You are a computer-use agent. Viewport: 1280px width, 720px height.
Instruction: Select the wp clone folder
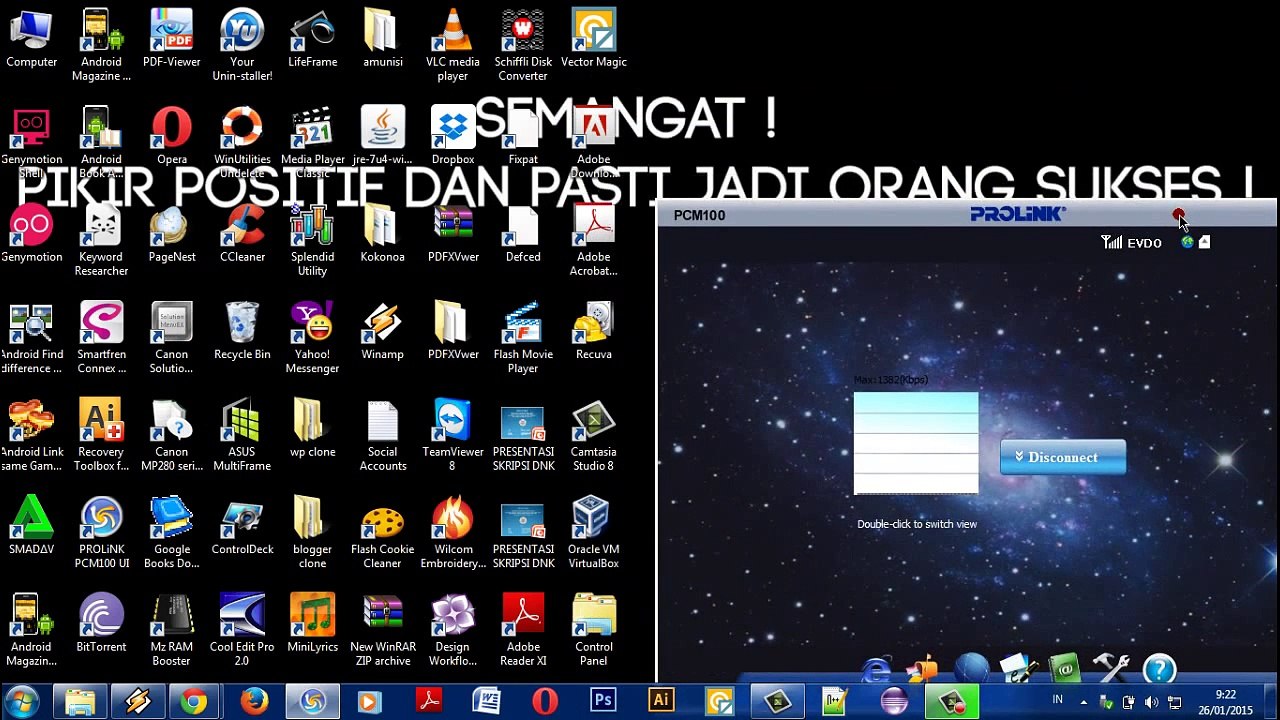point(312,429)
